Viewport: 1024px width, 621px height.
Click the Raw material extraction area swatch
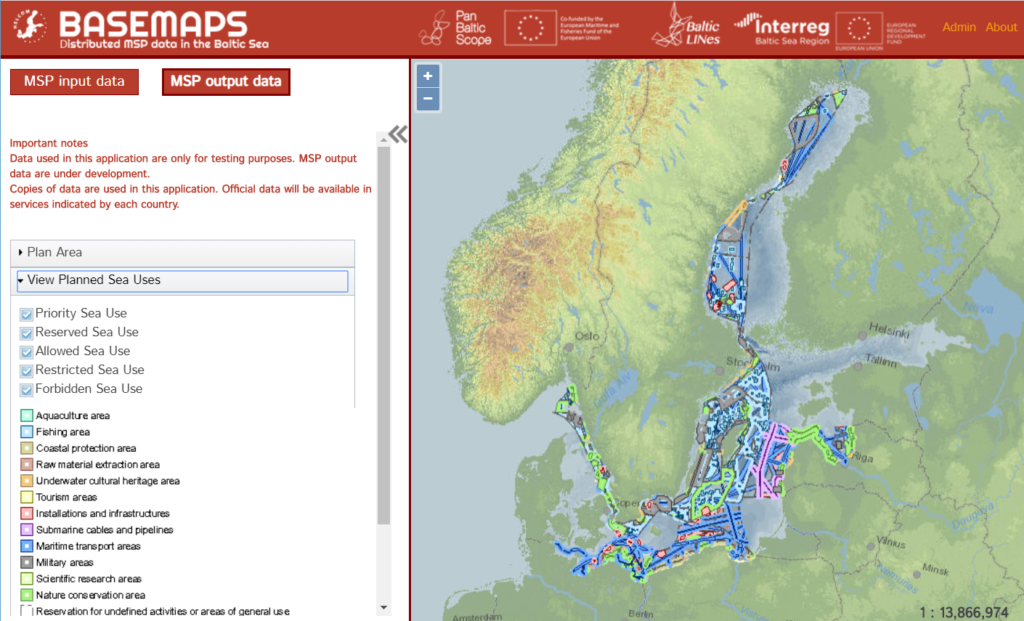click(26, 464)
